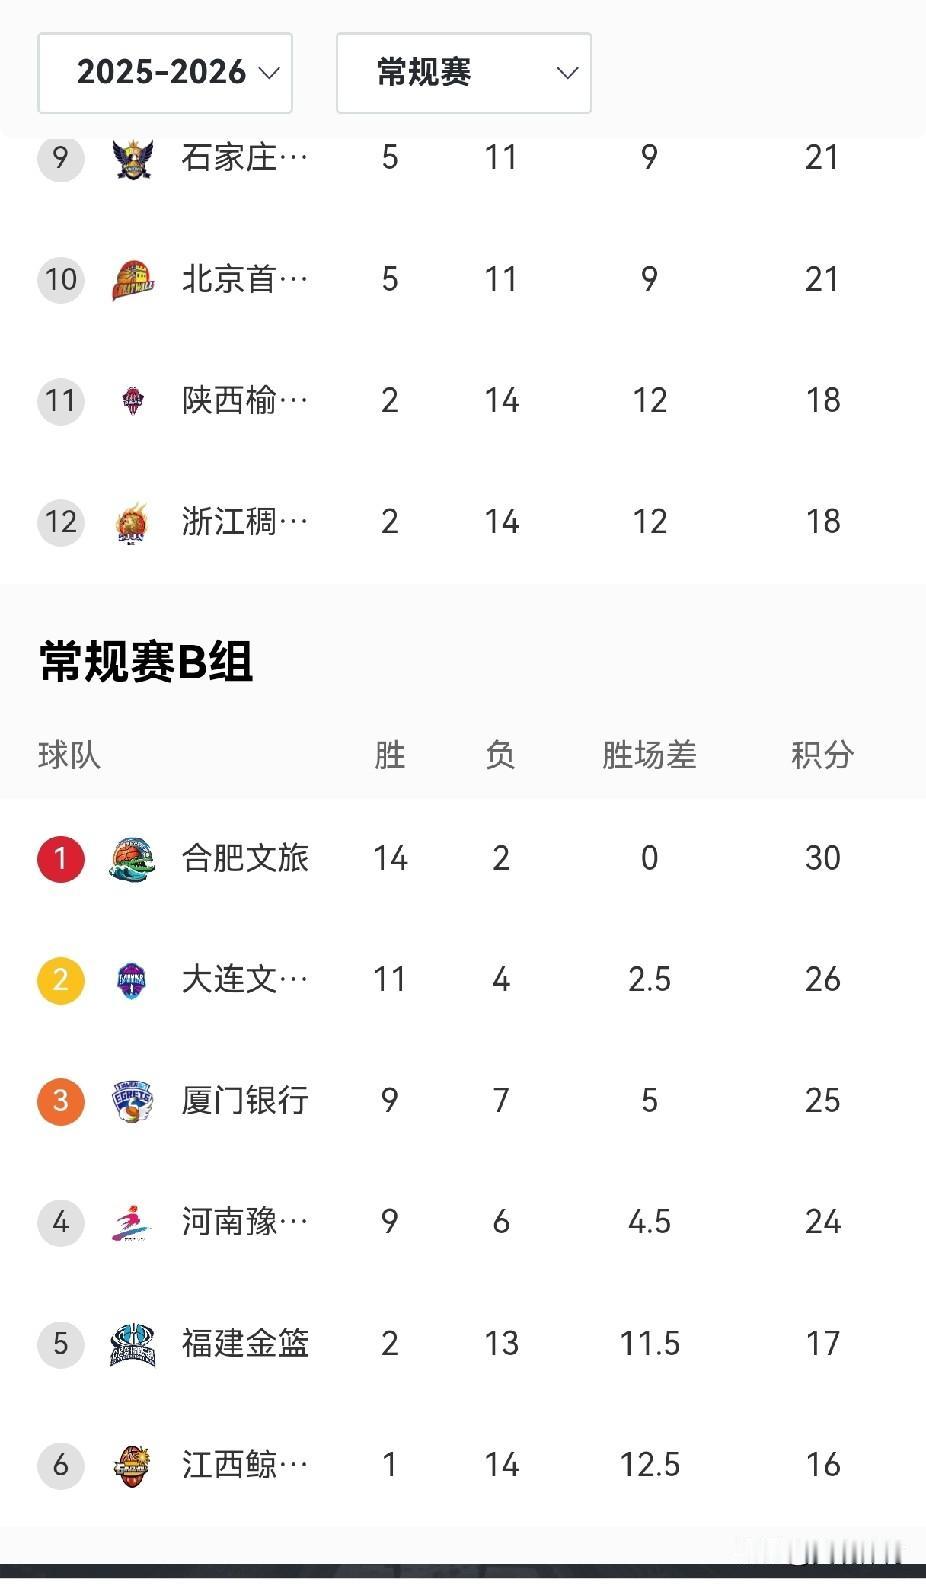Click the 胜场差 column header
Image resolution: width=926 pixels, height=1585 pixels.
649,755
